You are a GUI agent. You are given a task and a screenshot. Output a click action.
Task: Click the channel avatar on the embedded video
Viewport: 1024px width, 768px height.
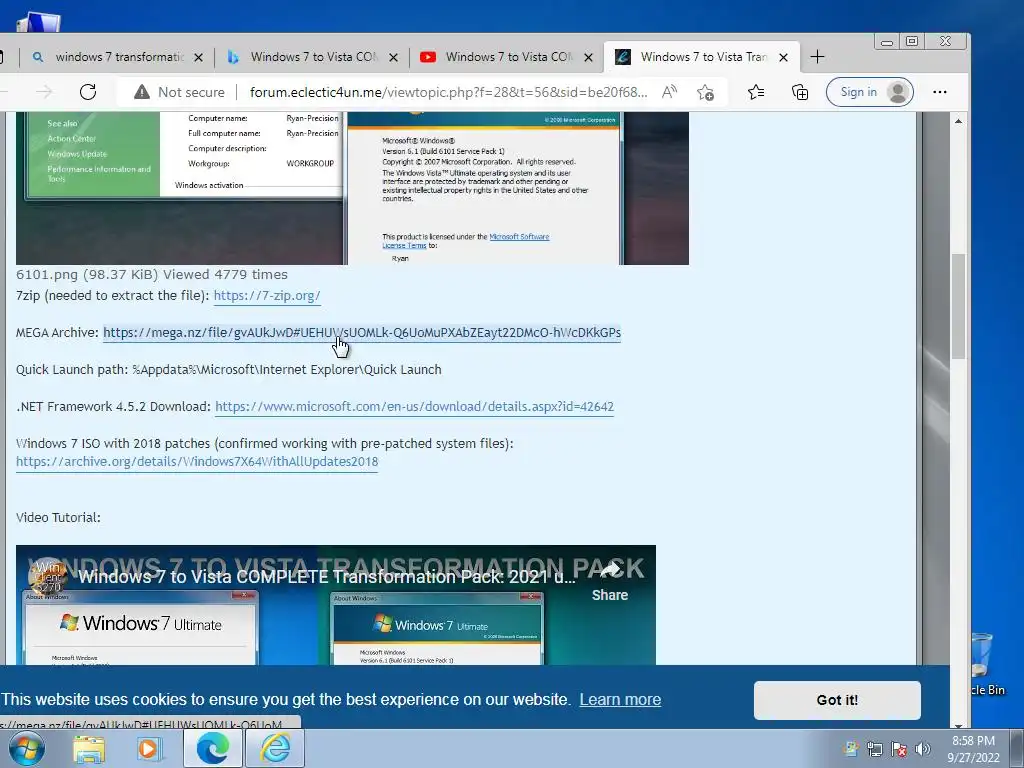48,576
